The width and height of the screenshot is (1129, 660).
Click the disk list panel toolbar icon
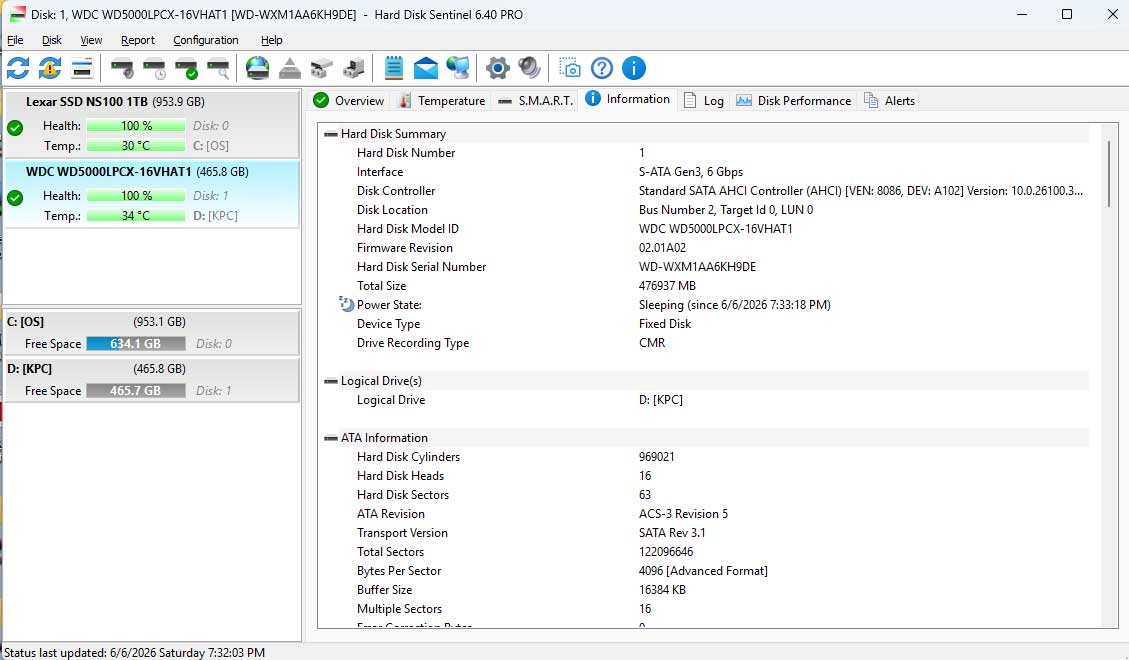82,68
